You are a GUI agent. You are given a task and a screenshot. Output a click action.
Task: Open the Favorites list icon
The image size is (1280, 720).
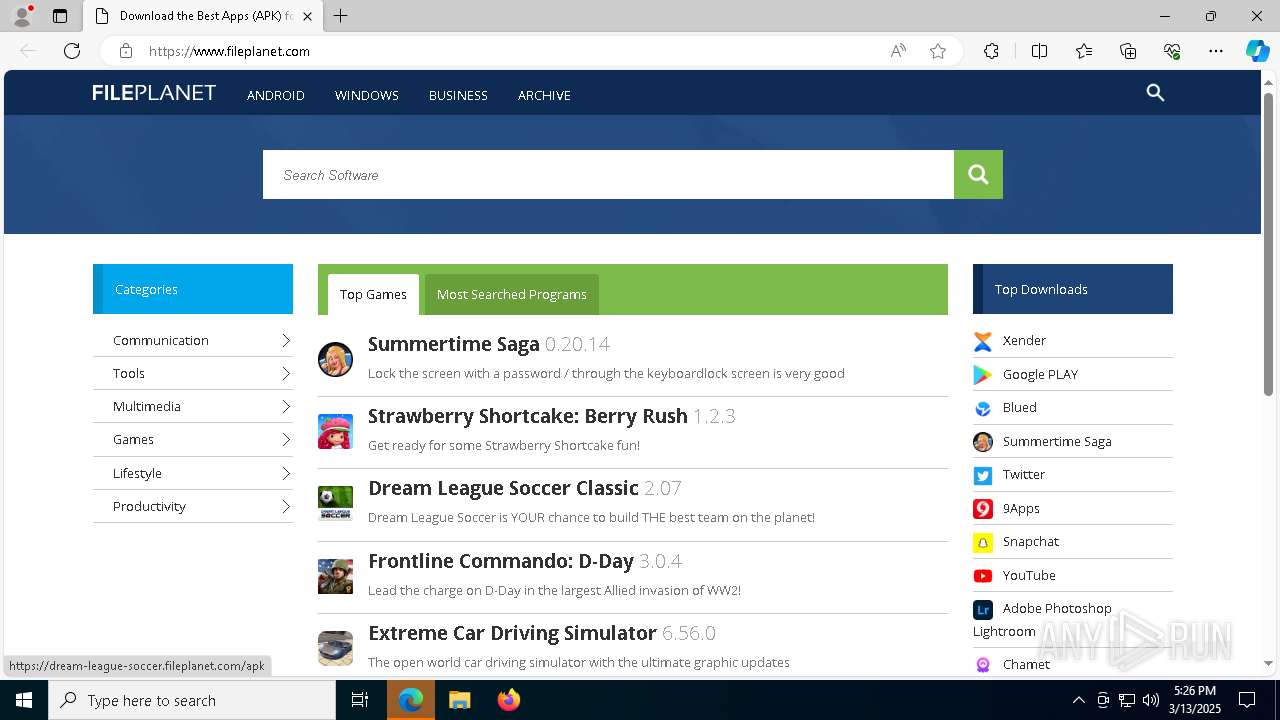pos(1084,51)
